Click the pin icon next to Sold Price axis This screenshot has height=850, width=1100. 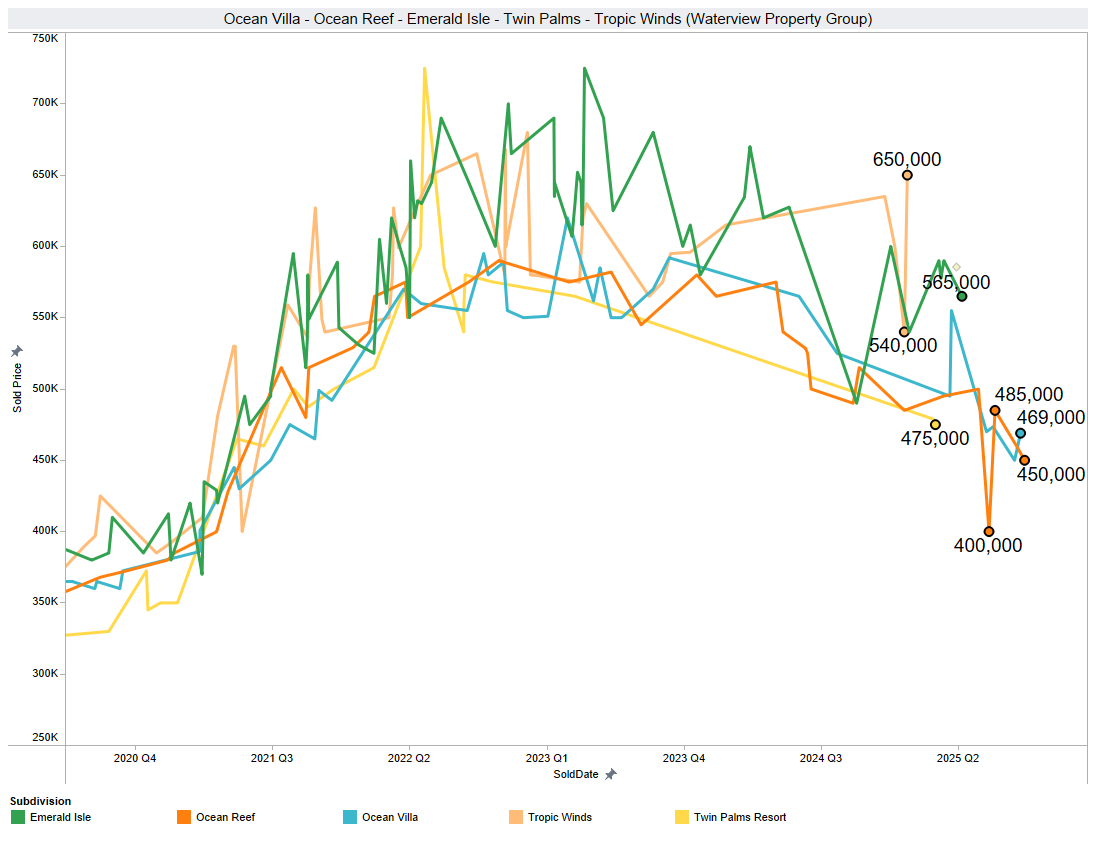[x=15, y=350]
